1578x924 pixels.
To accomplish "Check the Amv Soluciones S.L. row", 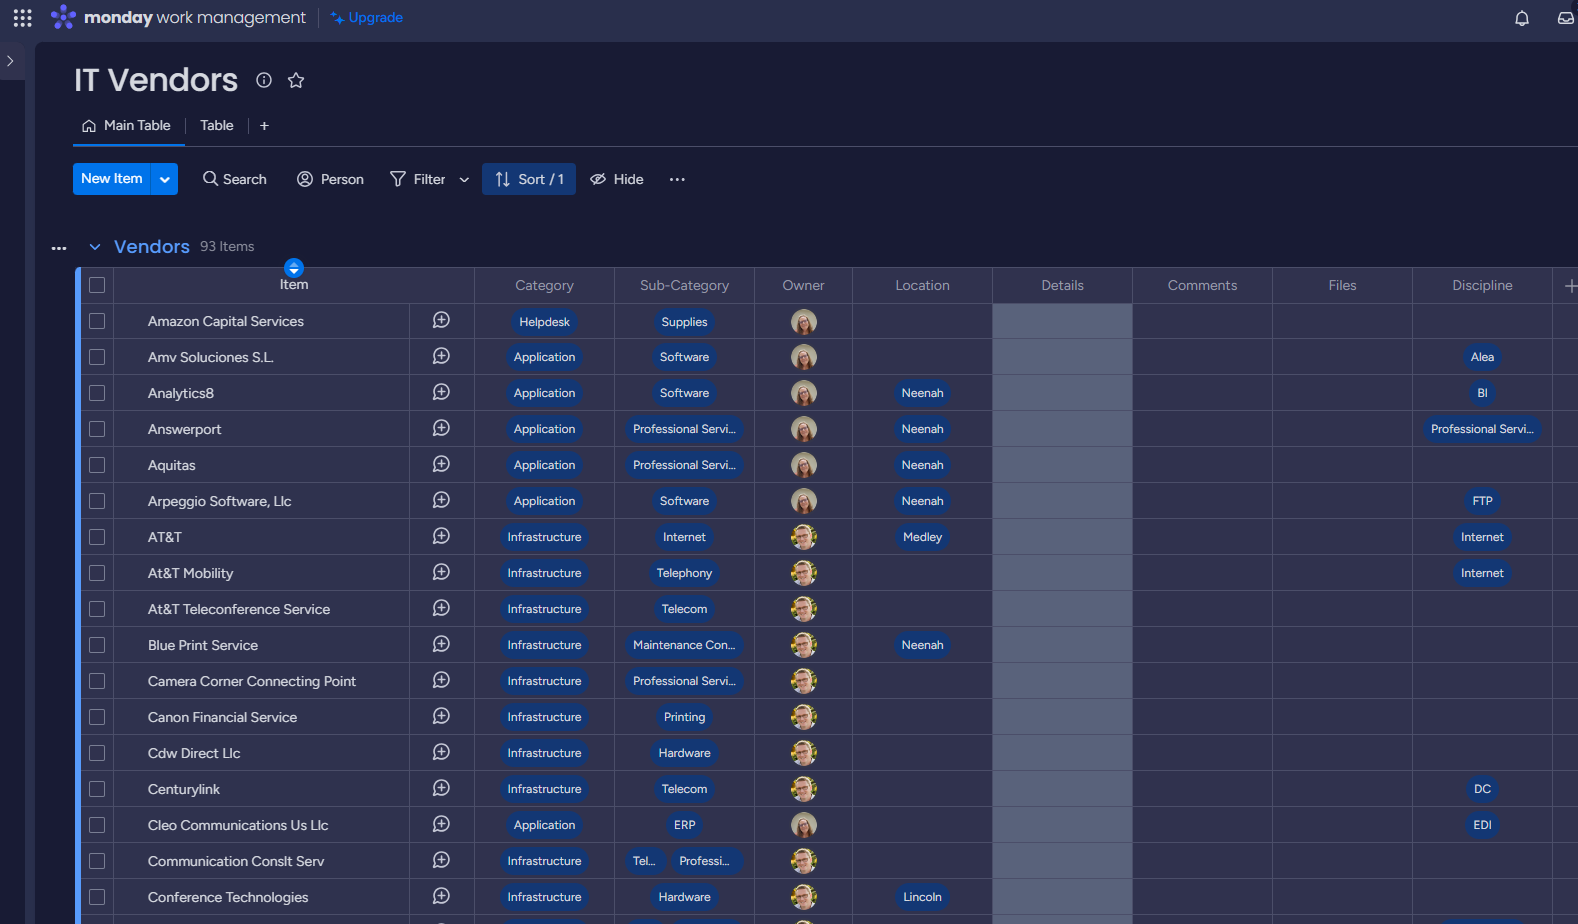I will coord(97,357).
